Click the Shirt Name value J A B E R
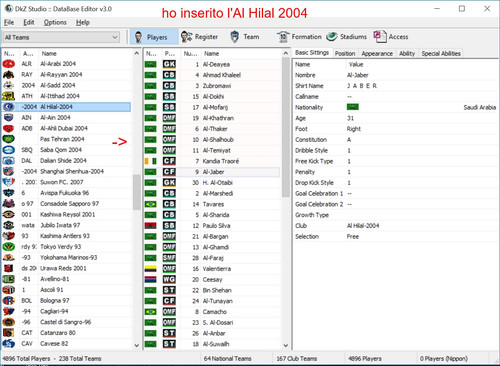This screenshot has width=500, height=366. click(x=362, y=86)
